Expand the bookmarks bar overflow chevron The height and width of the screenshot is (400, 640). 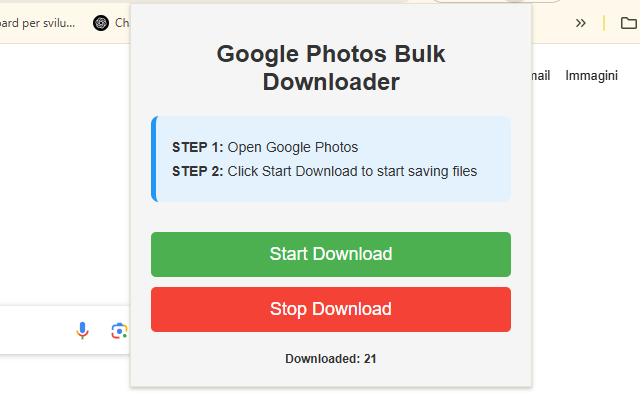pos(580,23)
